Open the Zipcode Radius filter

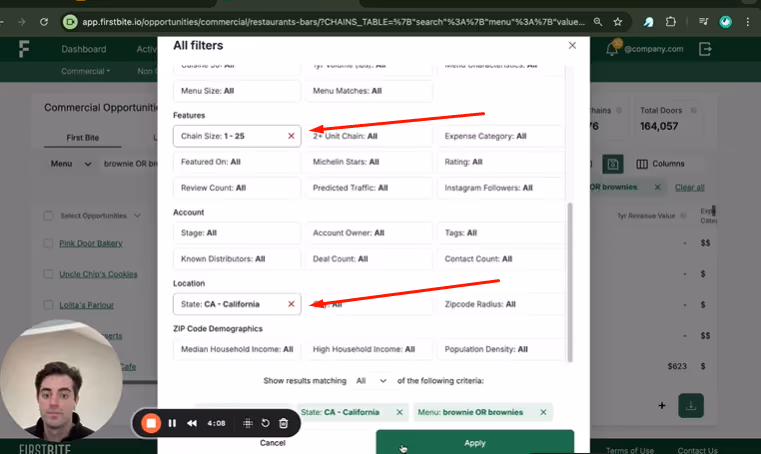[x=501, y=304]
